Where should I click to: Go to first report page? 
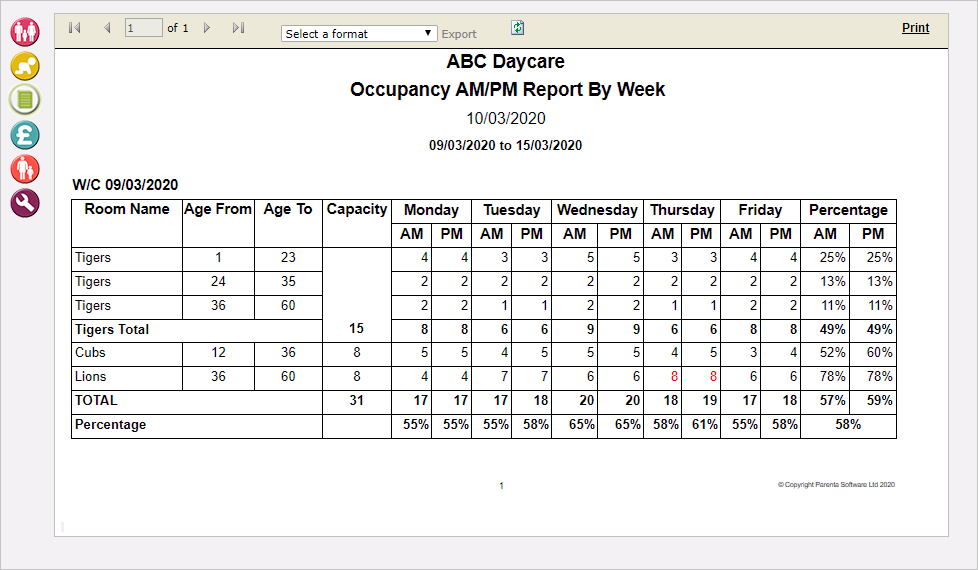pos(75,27)
